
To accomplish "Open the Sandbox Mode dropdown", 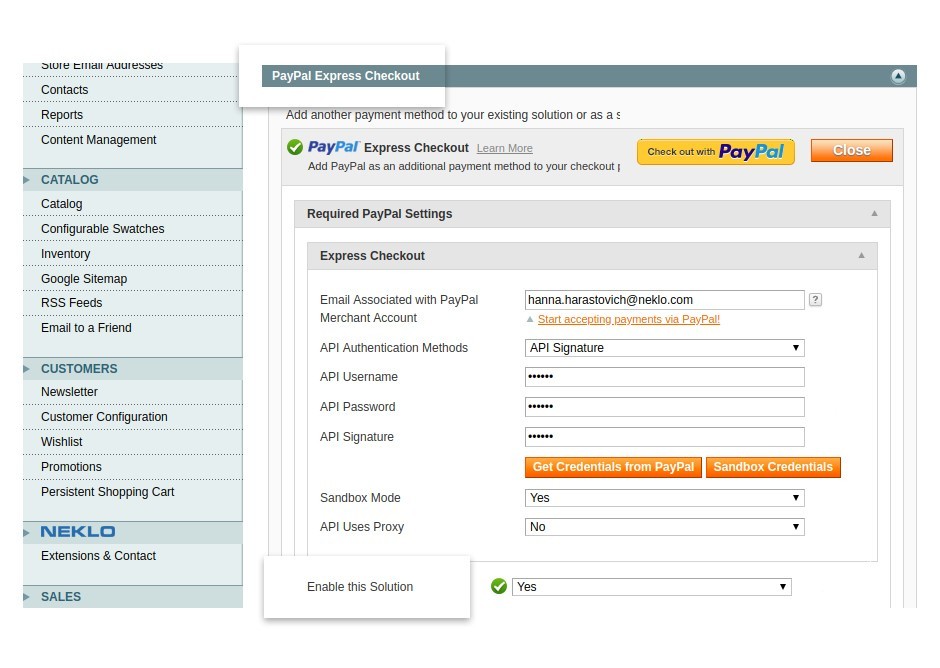I will pyautogui.click(x=664, y=498).
